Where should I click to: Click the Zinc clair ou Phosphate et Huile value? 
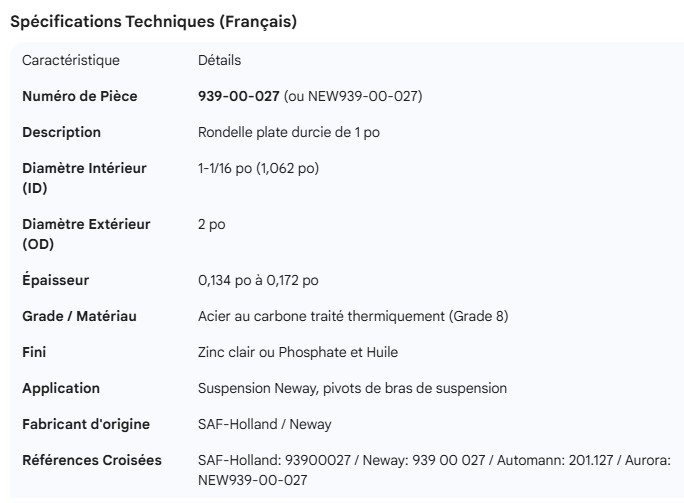coord(305,352)
